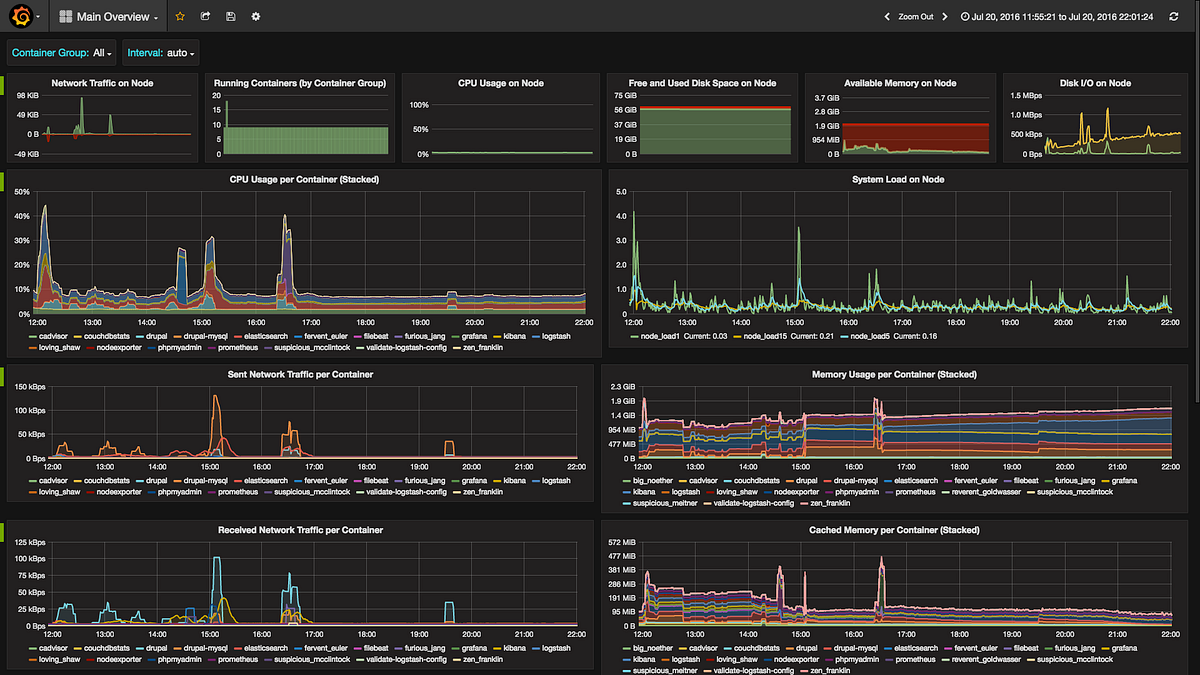Save the dashboard with the disk icon
Image resolution: width=1200 pixels, height=675 pixels.
230,16
